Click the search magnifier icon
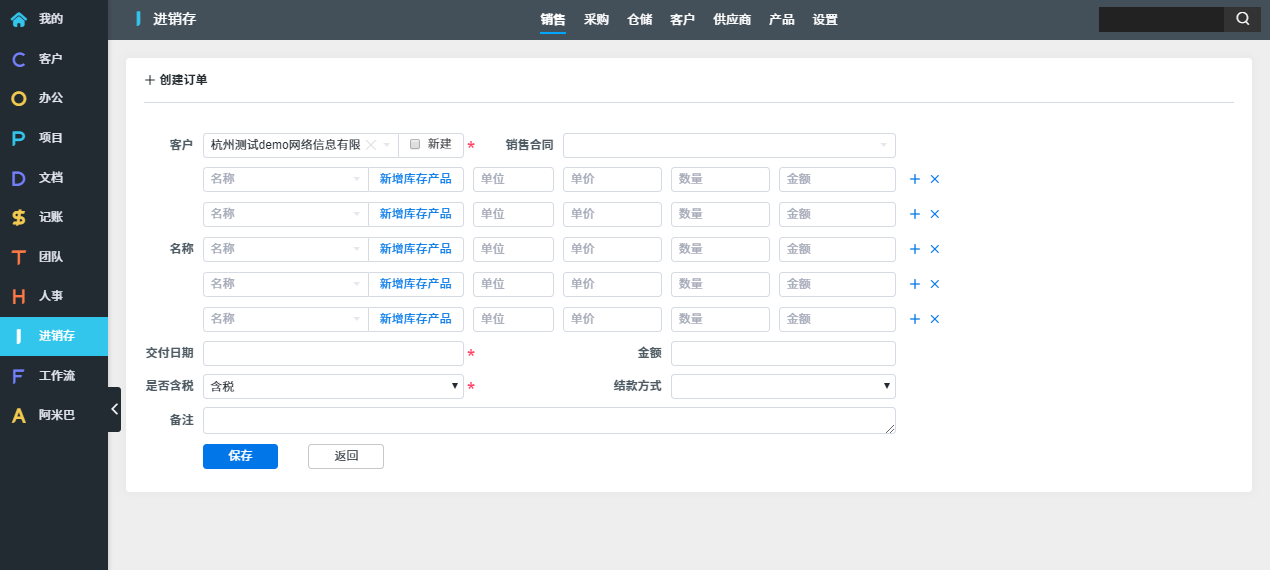 [x=1242, y=19]
